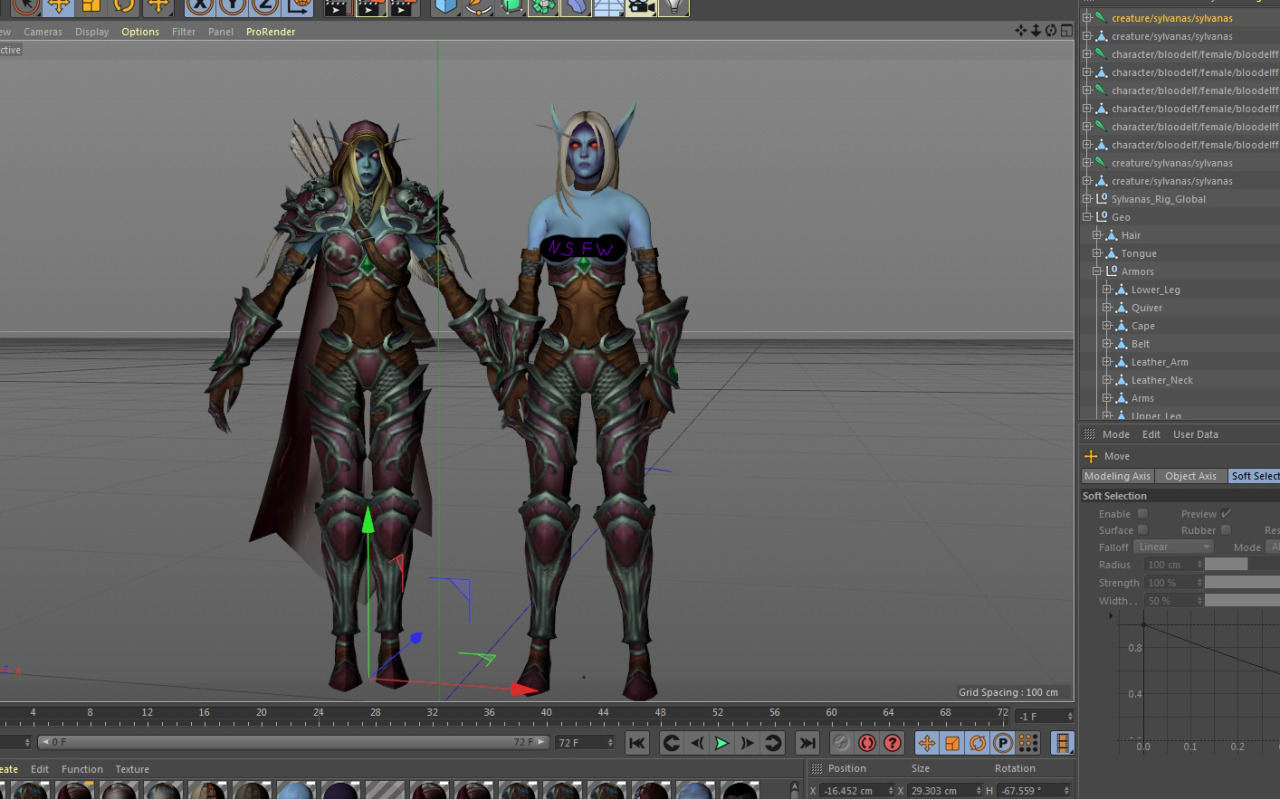Check the Rubber checkbox
The image size is (1280, 799).
(1226, 530)
